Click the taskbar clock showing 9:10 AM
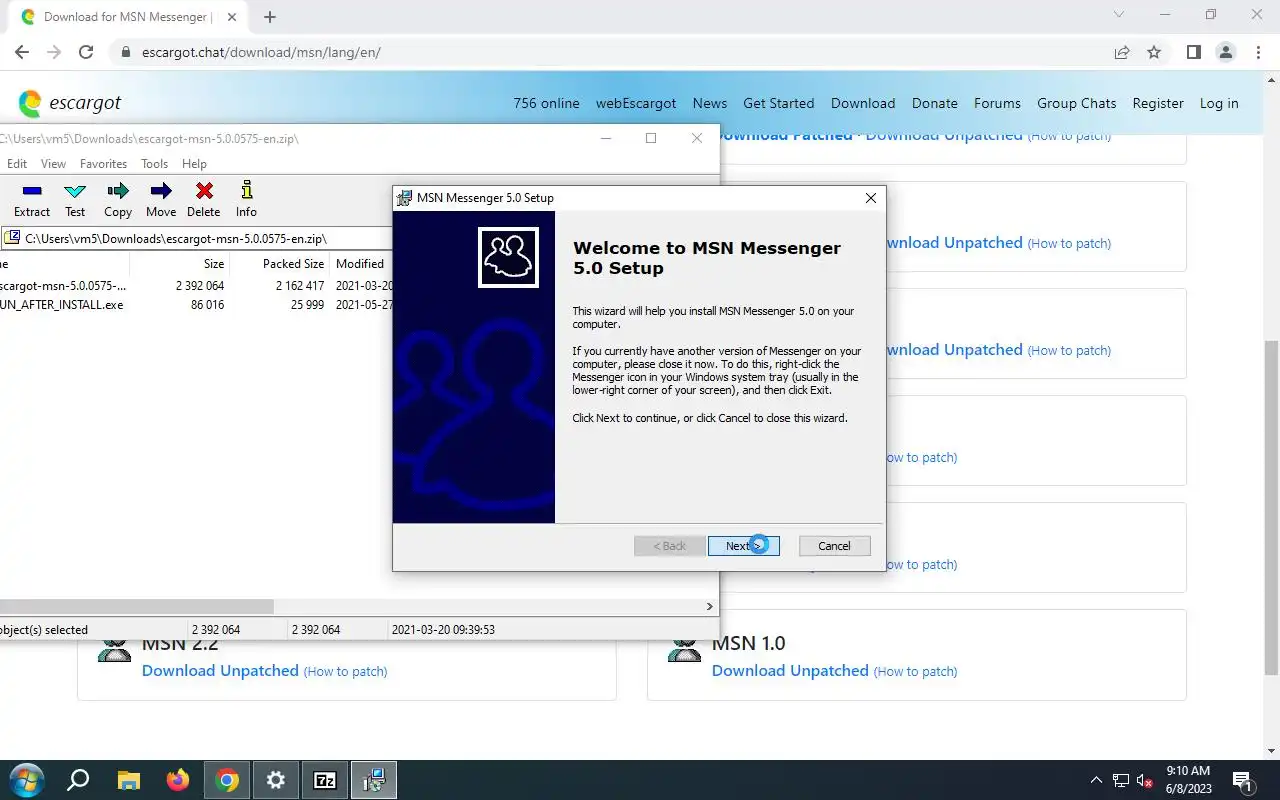Viewport: 1280px width, 800px height. [x=1188, y=780]
